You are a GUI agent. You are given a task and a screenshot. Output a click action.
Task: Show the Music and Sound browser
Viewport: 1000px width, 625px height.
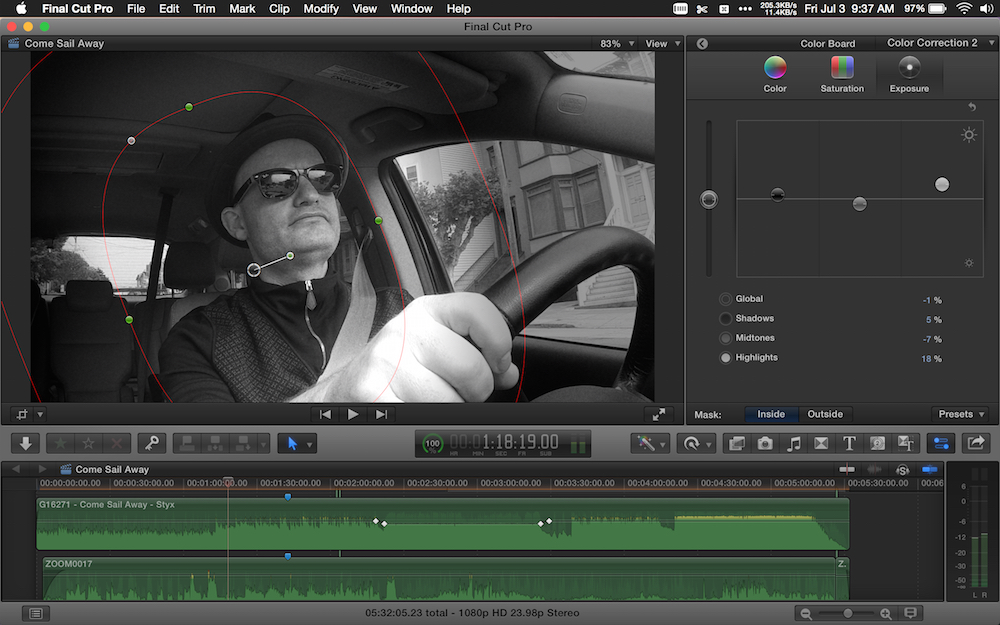pos(793,443)
